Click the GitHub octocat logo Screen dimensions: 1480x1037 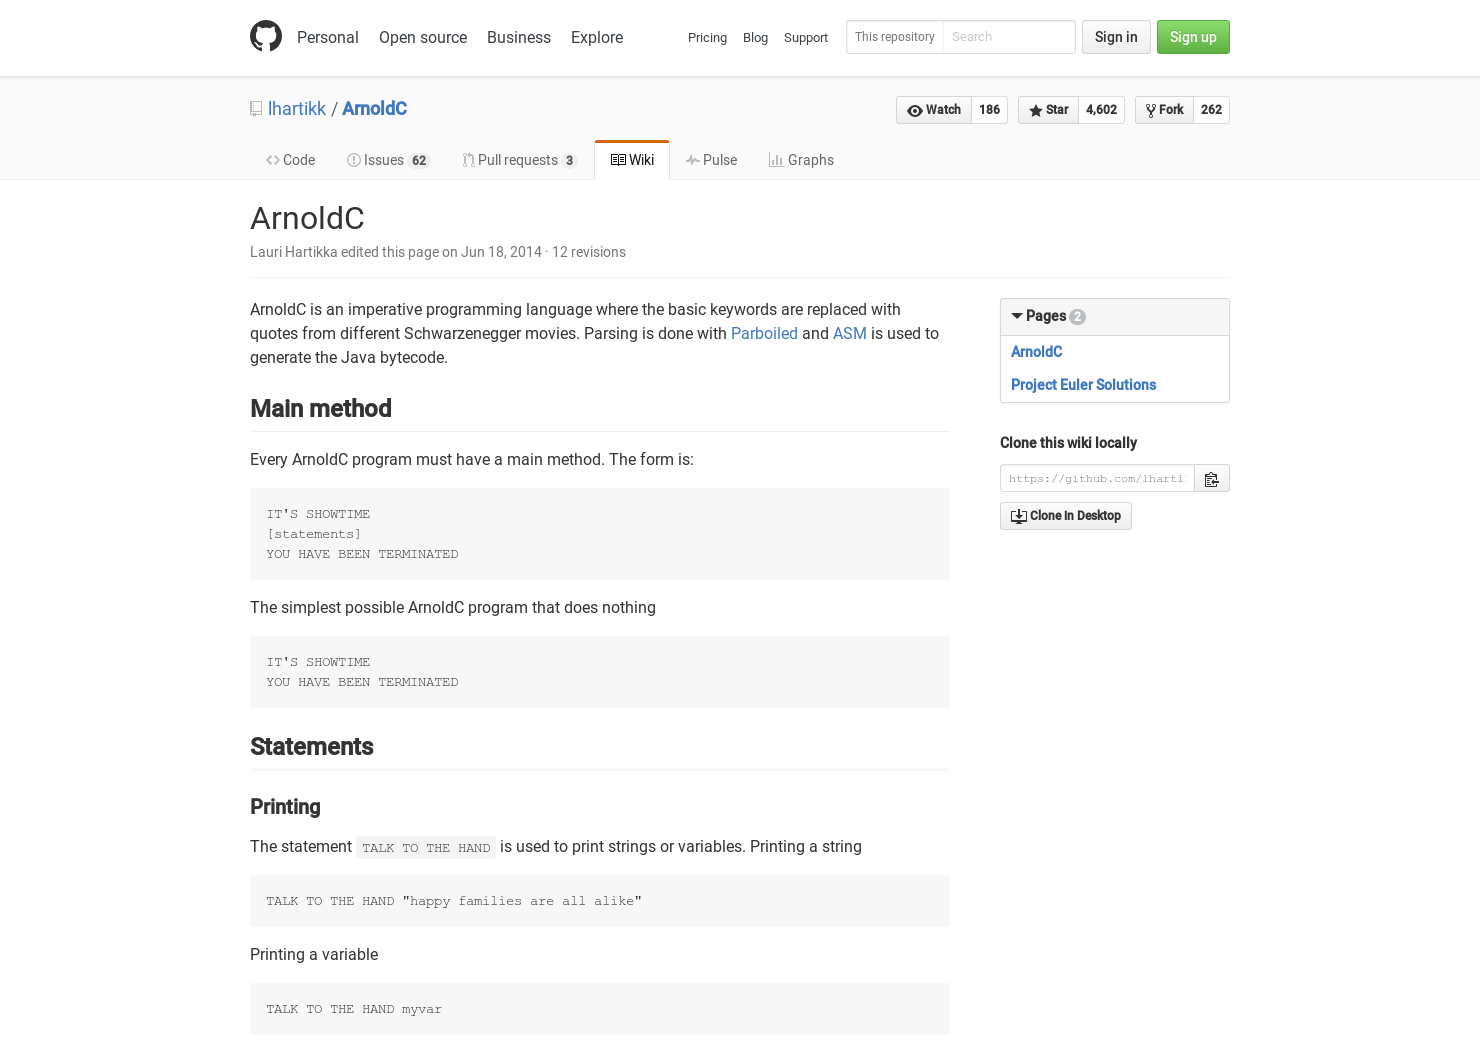266,36
